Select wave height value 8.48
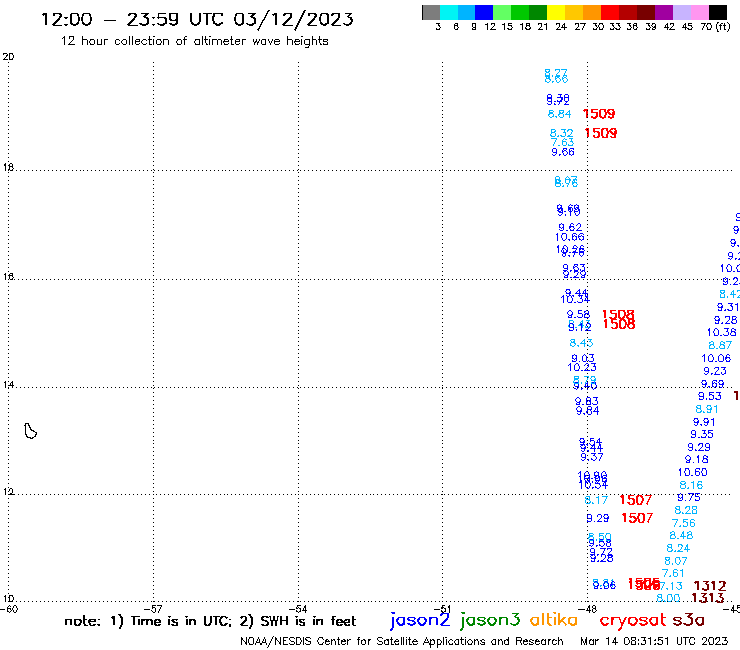The width and height of the screenshot is (740, 650). click(x=681, y=536)
